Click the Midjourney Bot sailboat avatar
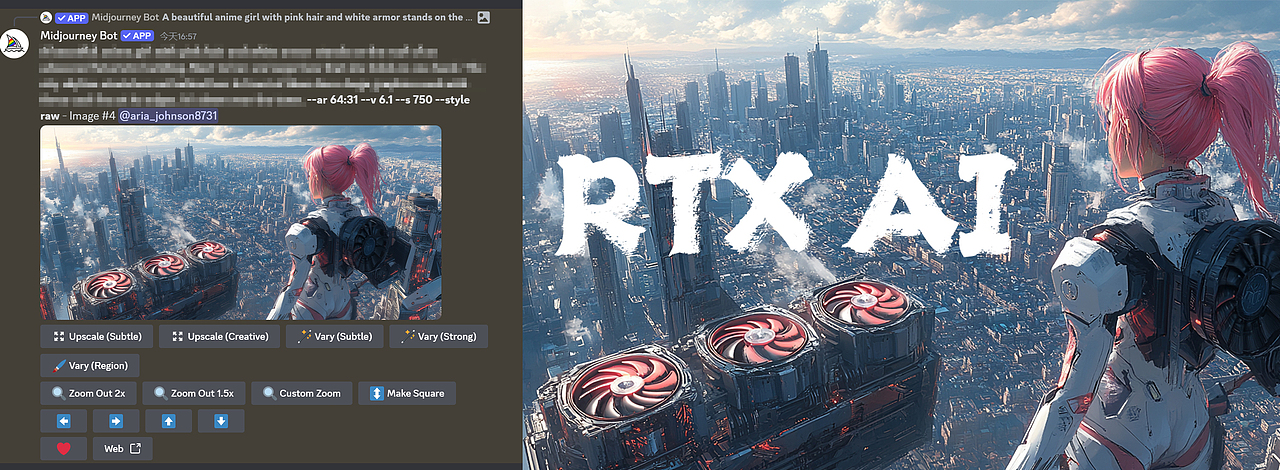Image resolution: width=1280 pixels, height=470 pixels. click(x=14, y=45)
